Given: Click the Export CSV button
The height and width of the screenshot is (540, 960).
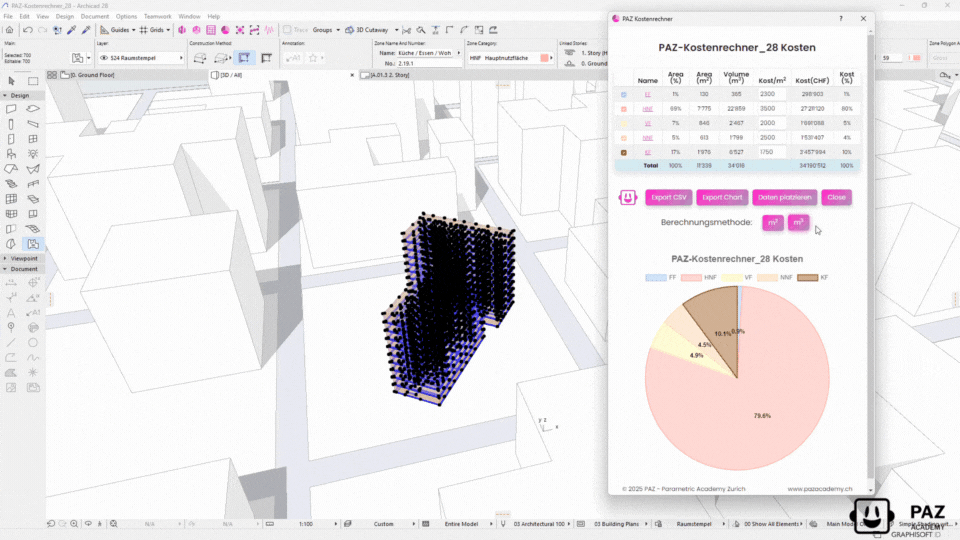Looking at the screenshot, I should pos(669,197).
